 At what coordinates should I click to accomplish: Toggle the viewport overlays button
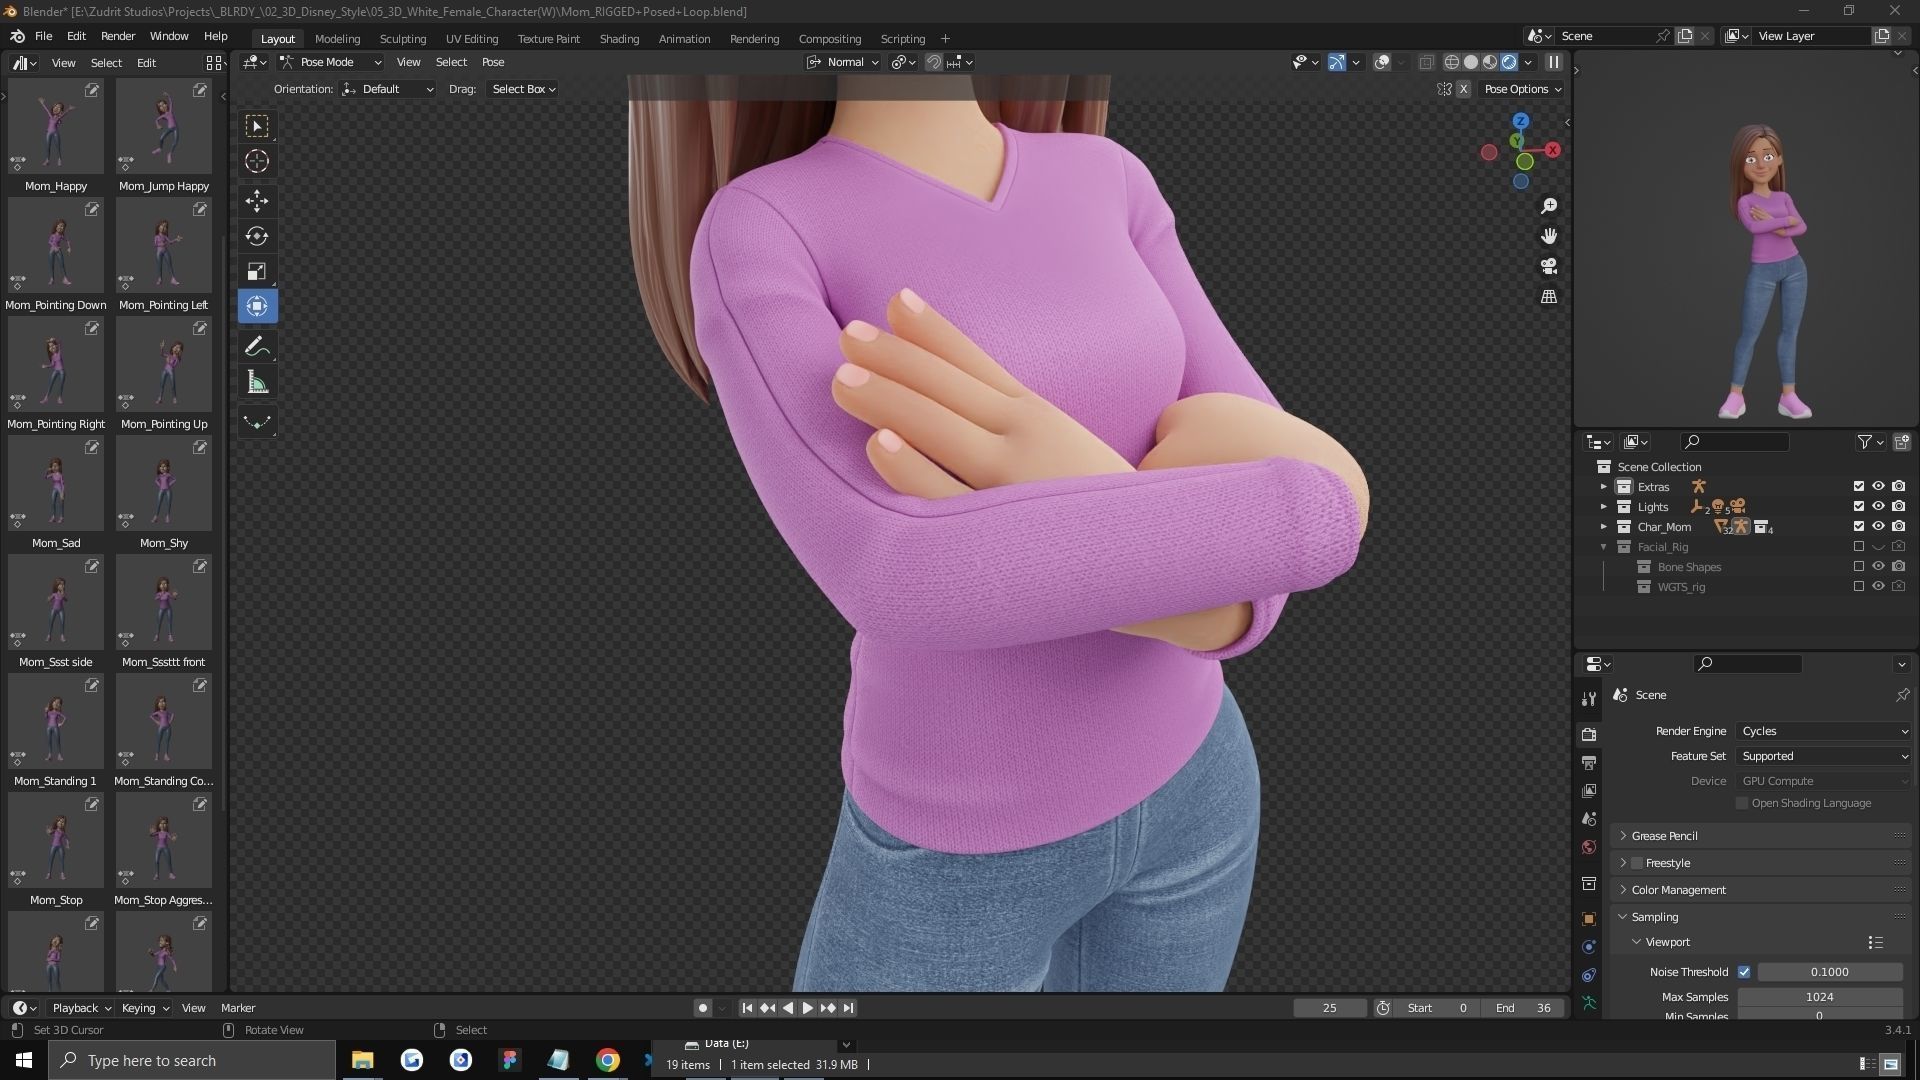1382,62
